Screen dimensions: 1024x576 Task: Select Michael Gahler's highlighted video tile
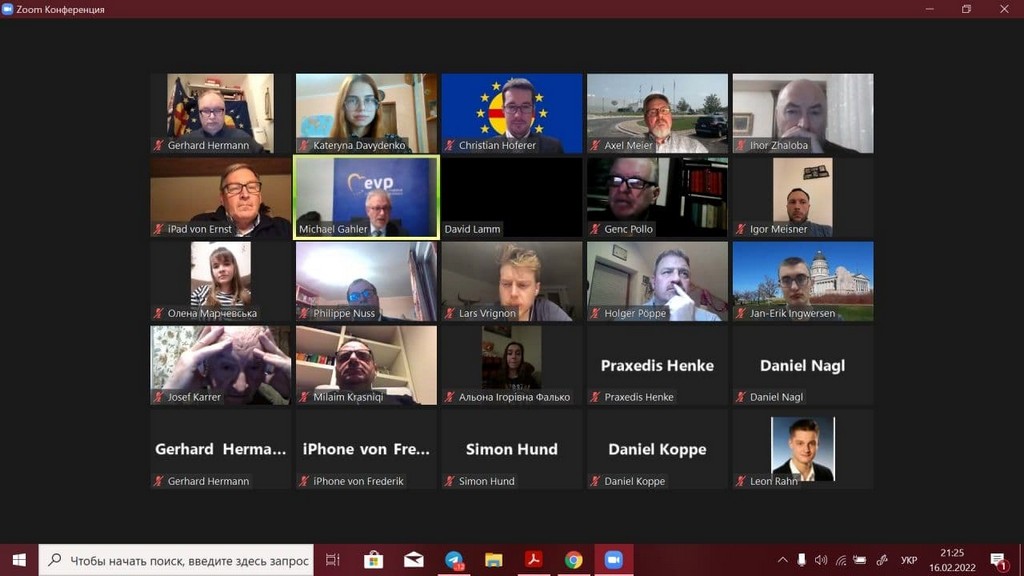coord(366,197)
